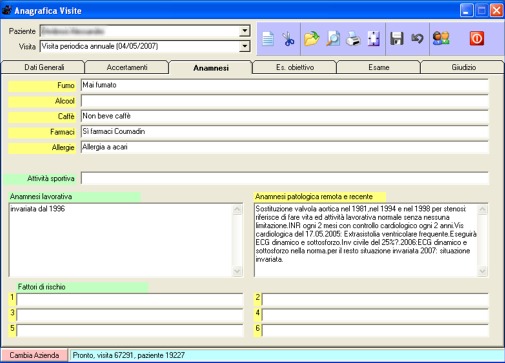This screenshot has height=363, width=505.
Task: Click the floppy disk save icon
Action: pos(397,39)
